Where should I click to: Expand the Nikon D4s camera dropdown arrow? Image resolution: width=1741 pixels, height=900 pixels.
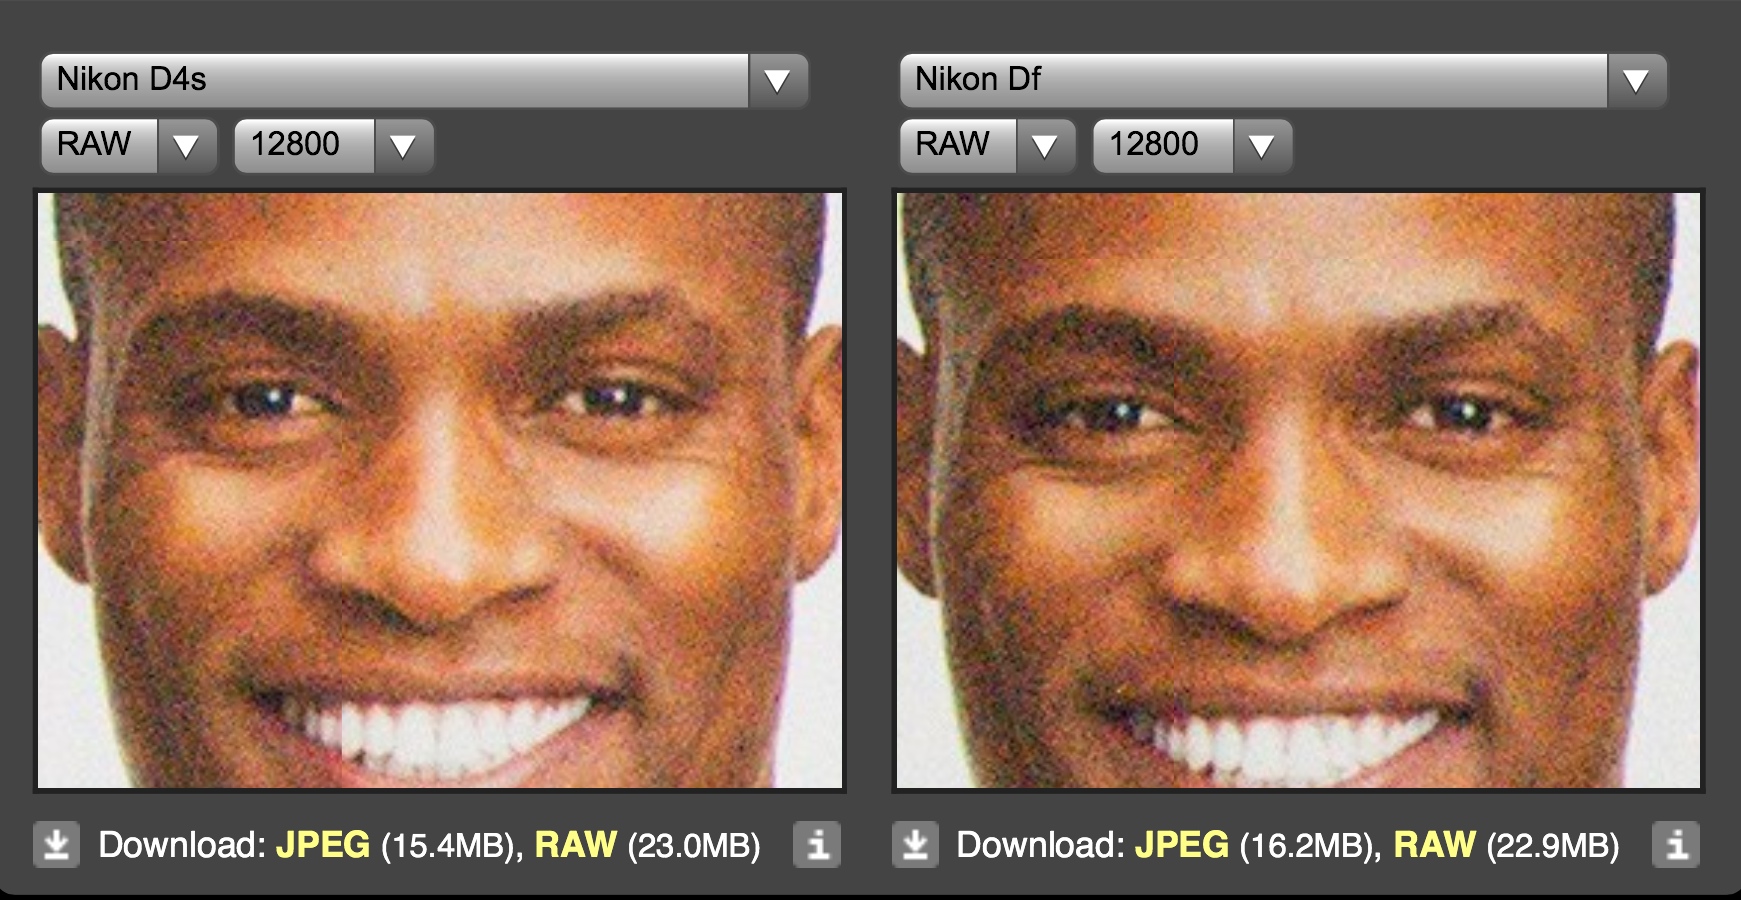pos(777,81)
